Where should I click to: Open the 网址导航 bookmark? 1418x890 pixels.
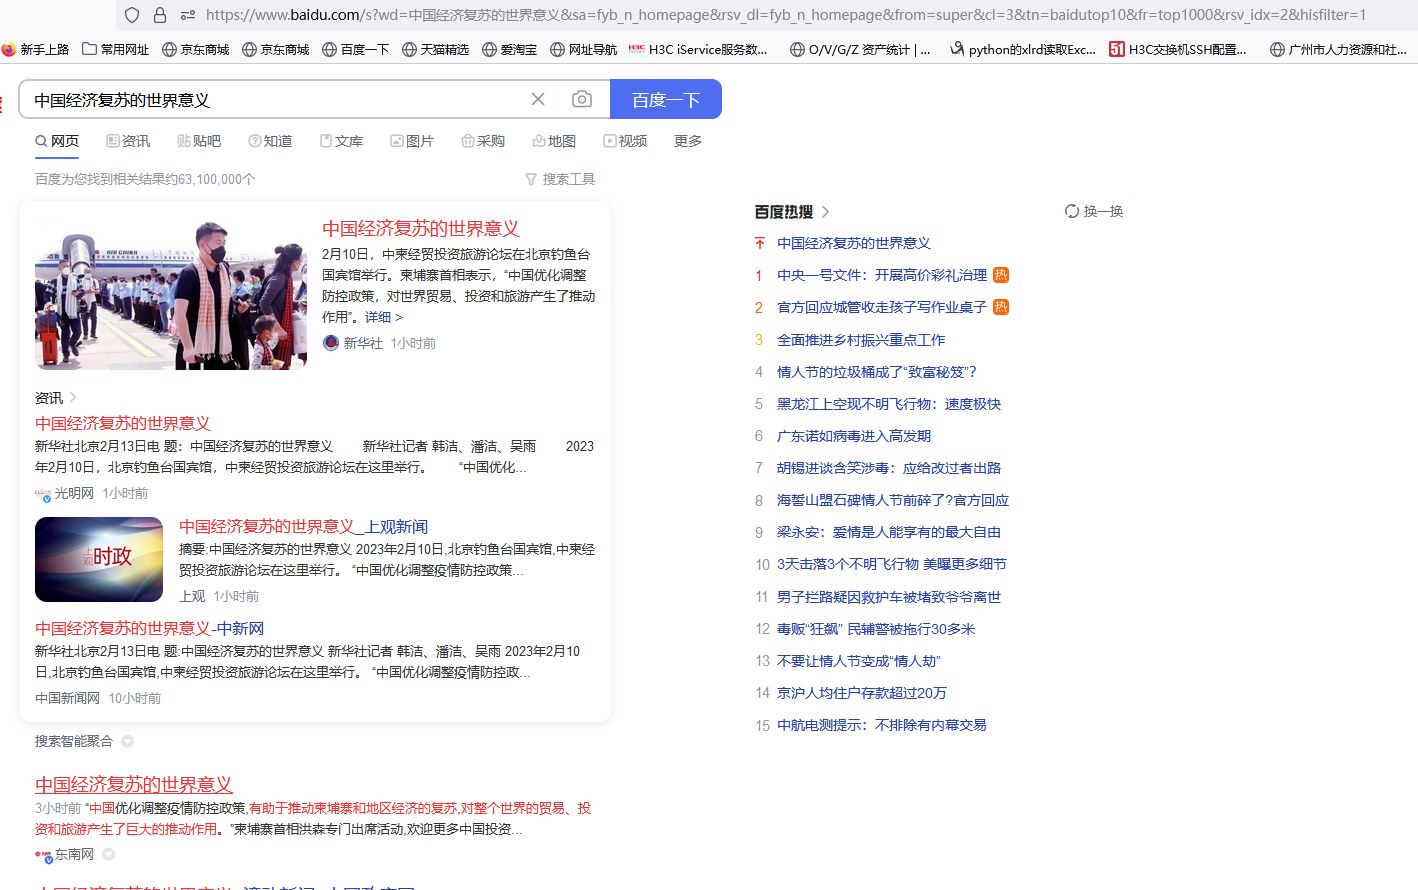583,49
